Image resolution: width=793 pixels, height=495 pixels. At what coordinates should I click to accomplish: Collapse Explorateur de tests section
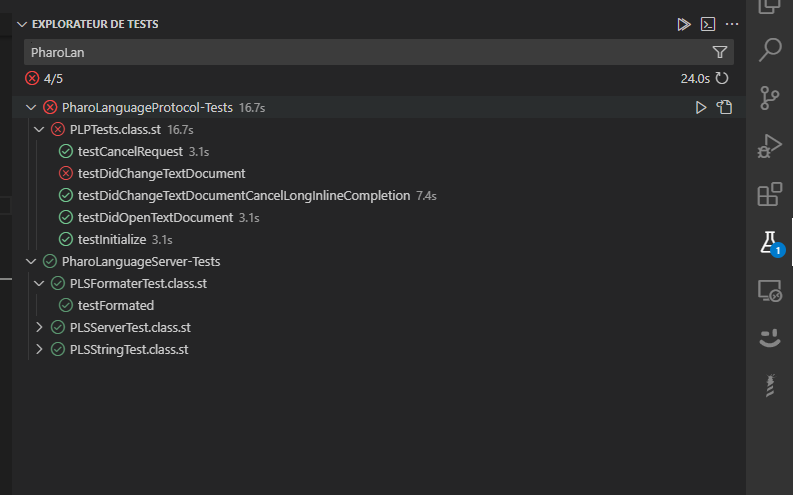22,24
